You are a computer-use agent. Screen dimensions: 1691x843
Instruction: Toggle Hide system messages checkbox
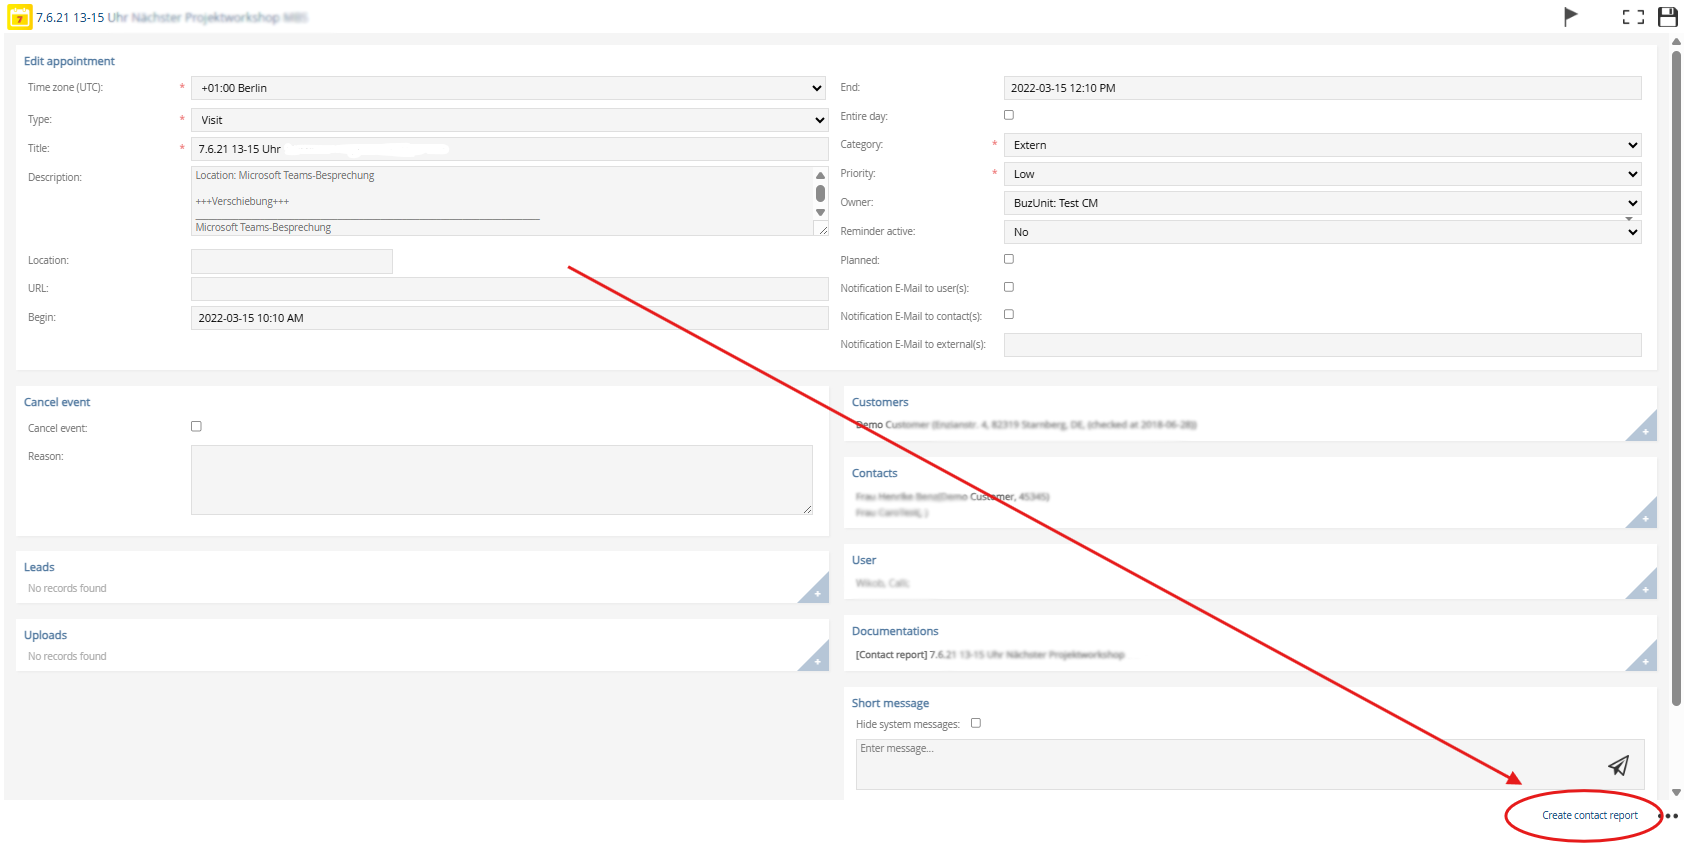coord(976,723)
